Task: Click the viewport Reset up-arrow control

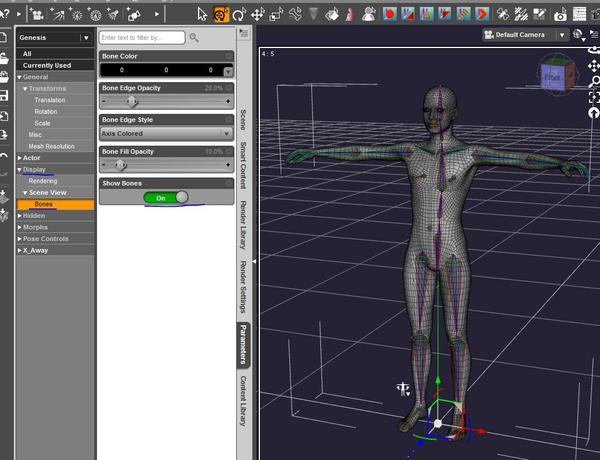Action: click(x=593, y=113)
